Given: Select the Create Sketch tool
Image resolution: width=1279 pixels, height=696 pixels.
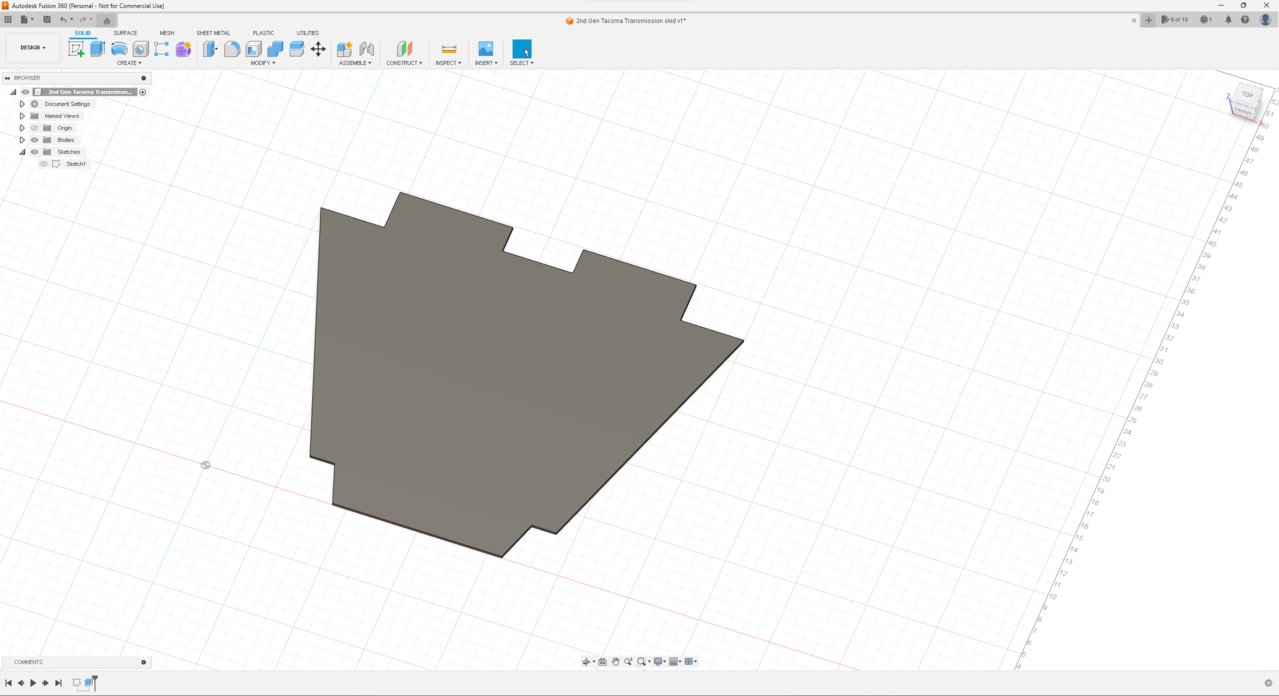Looking at the screenshot, I should [x=76, y=49].
